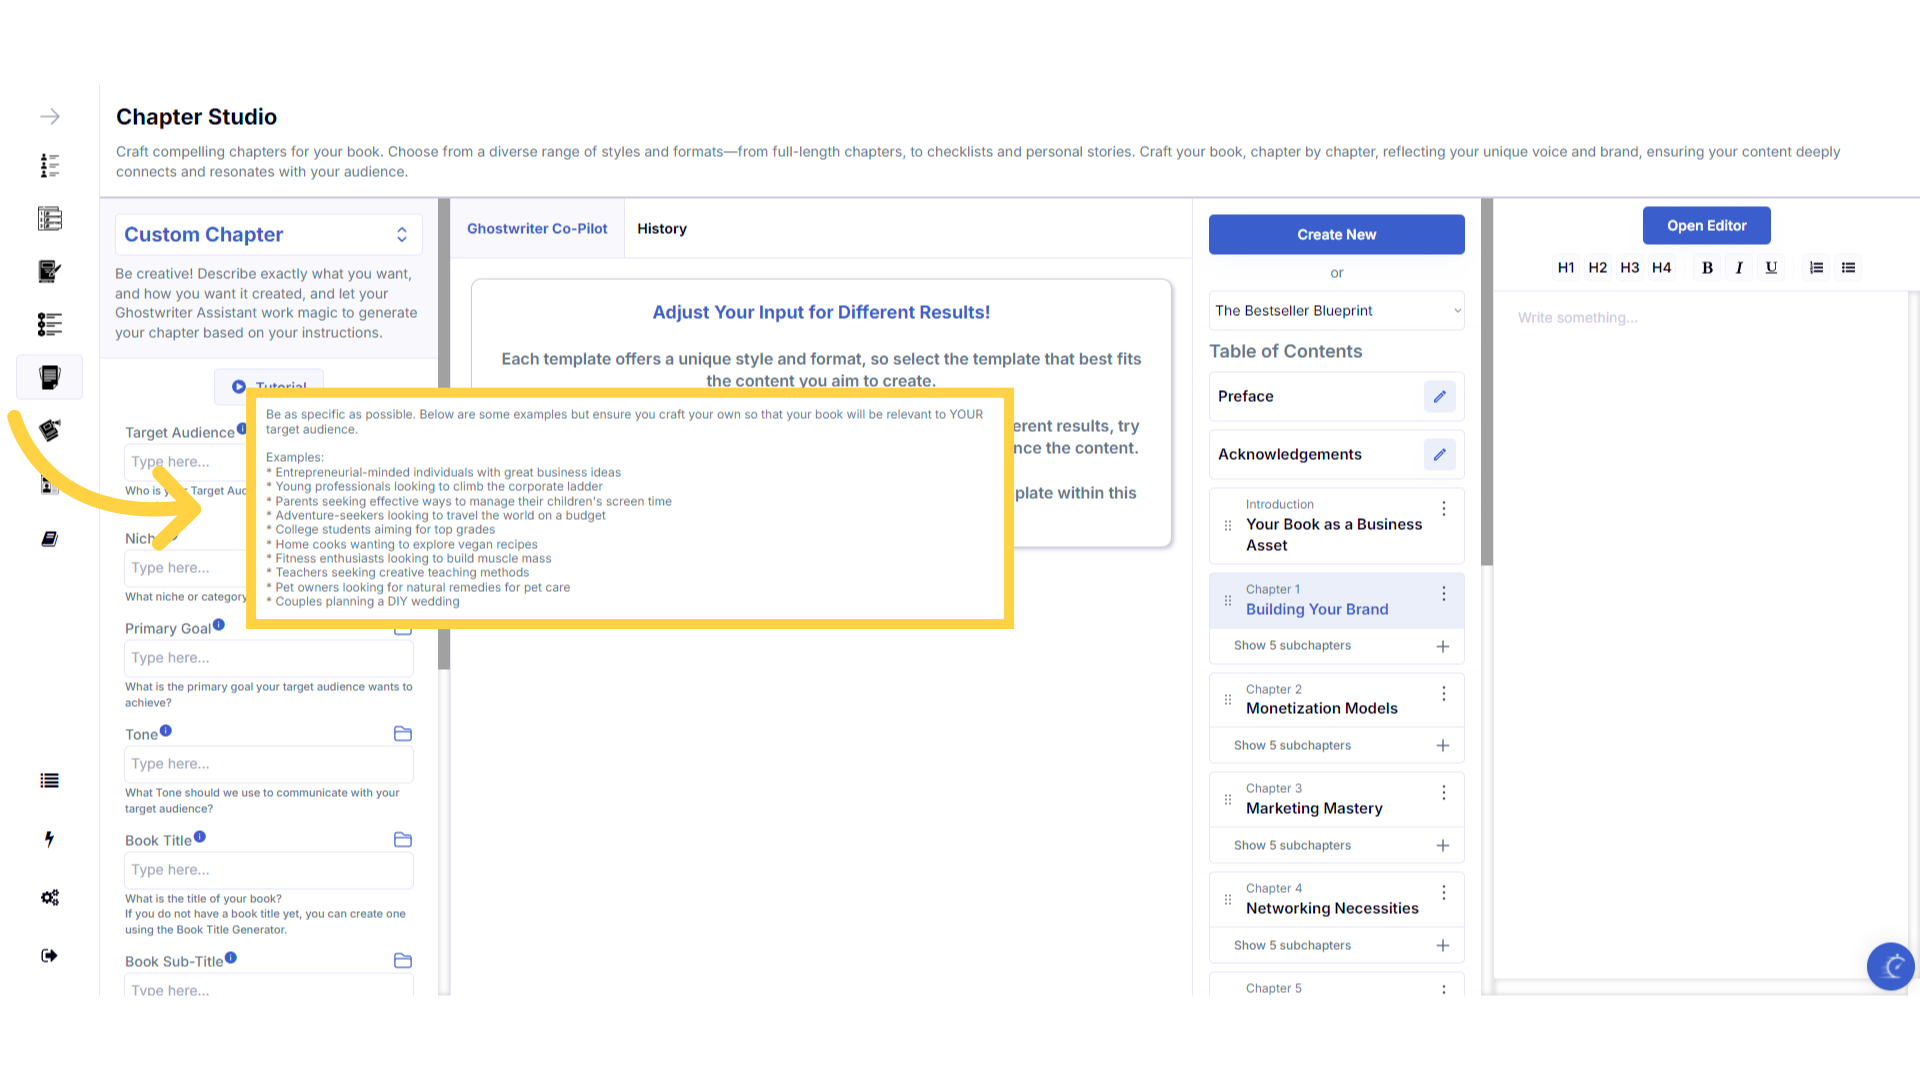Click the edit pencil beside Acknowledgements
The image size is (1920, 1080).
click(x=1439, y=455)
